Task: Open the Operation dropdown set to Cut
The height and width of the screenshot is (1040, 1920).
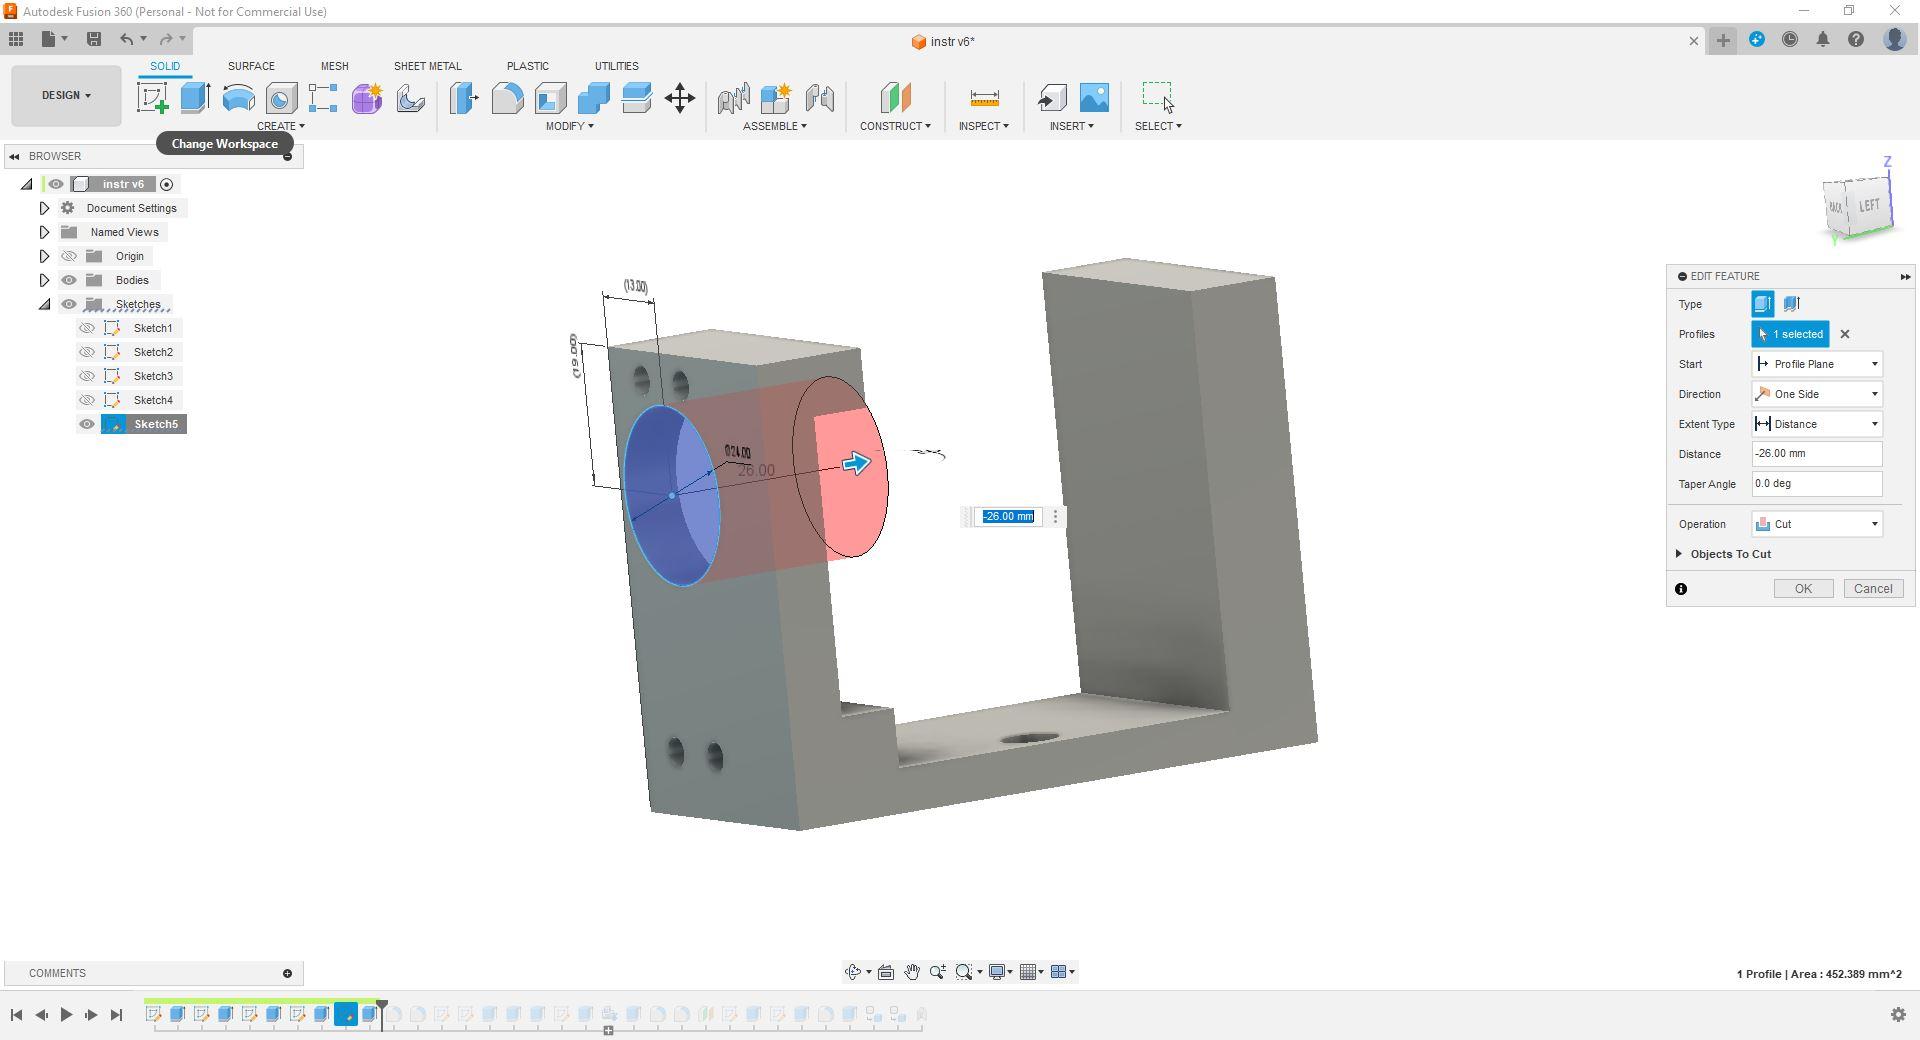Action: (1817, 524)
